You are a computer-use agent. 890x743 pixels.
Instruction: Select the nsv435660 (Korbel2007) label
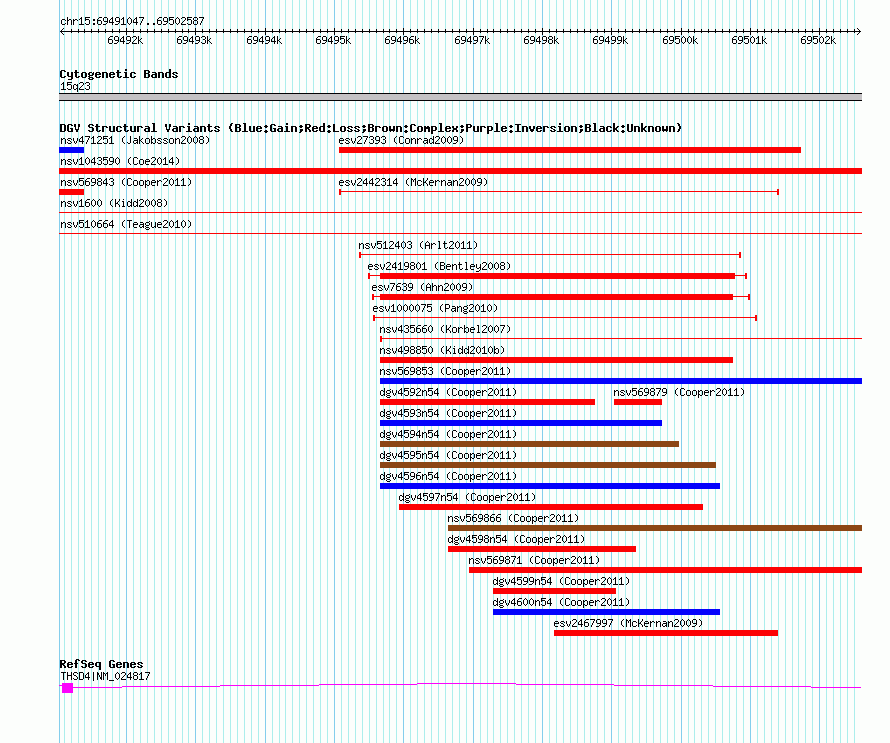pos(445,329)
